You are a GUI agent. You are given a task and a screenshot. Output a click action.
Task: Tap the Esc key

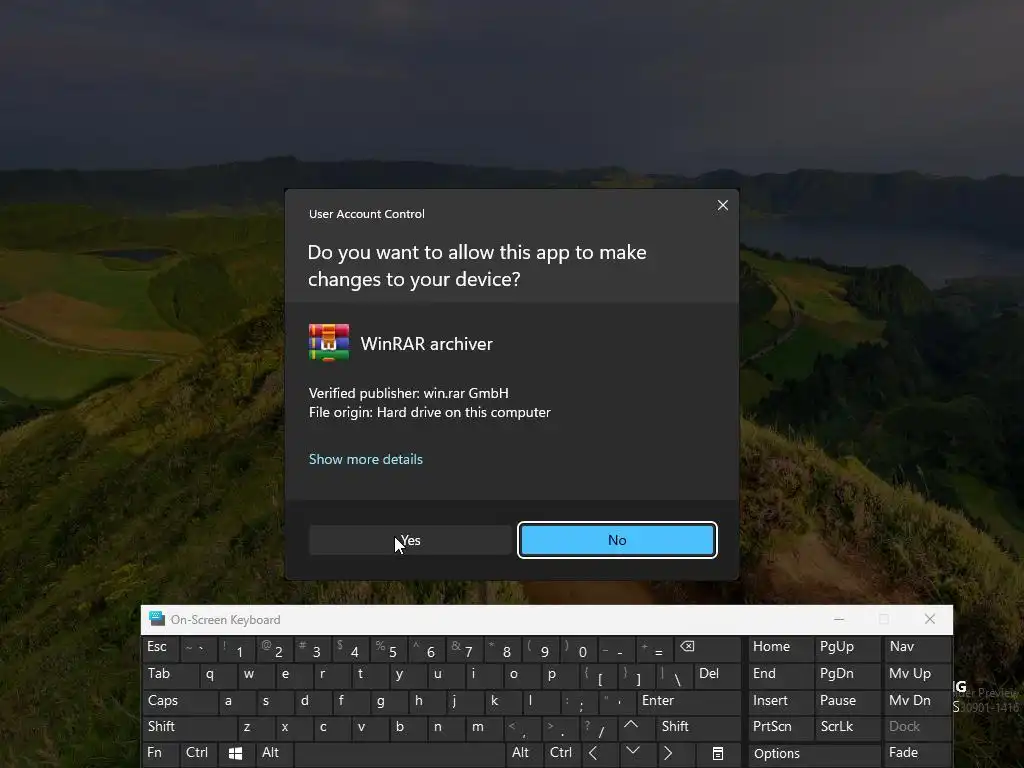pyautogui.click(x=160, y=648)
